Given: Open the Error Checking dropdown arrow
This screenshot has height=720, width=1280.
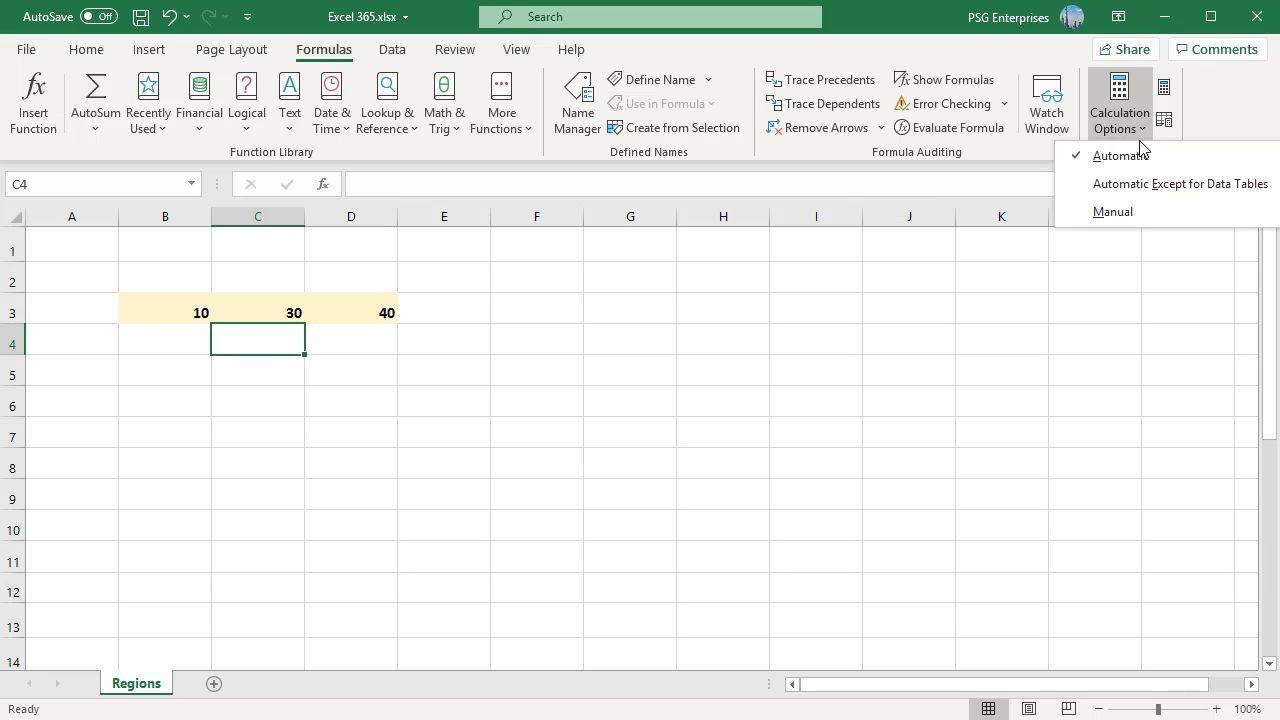Looking at the screenshot, I should (1004, 104).
